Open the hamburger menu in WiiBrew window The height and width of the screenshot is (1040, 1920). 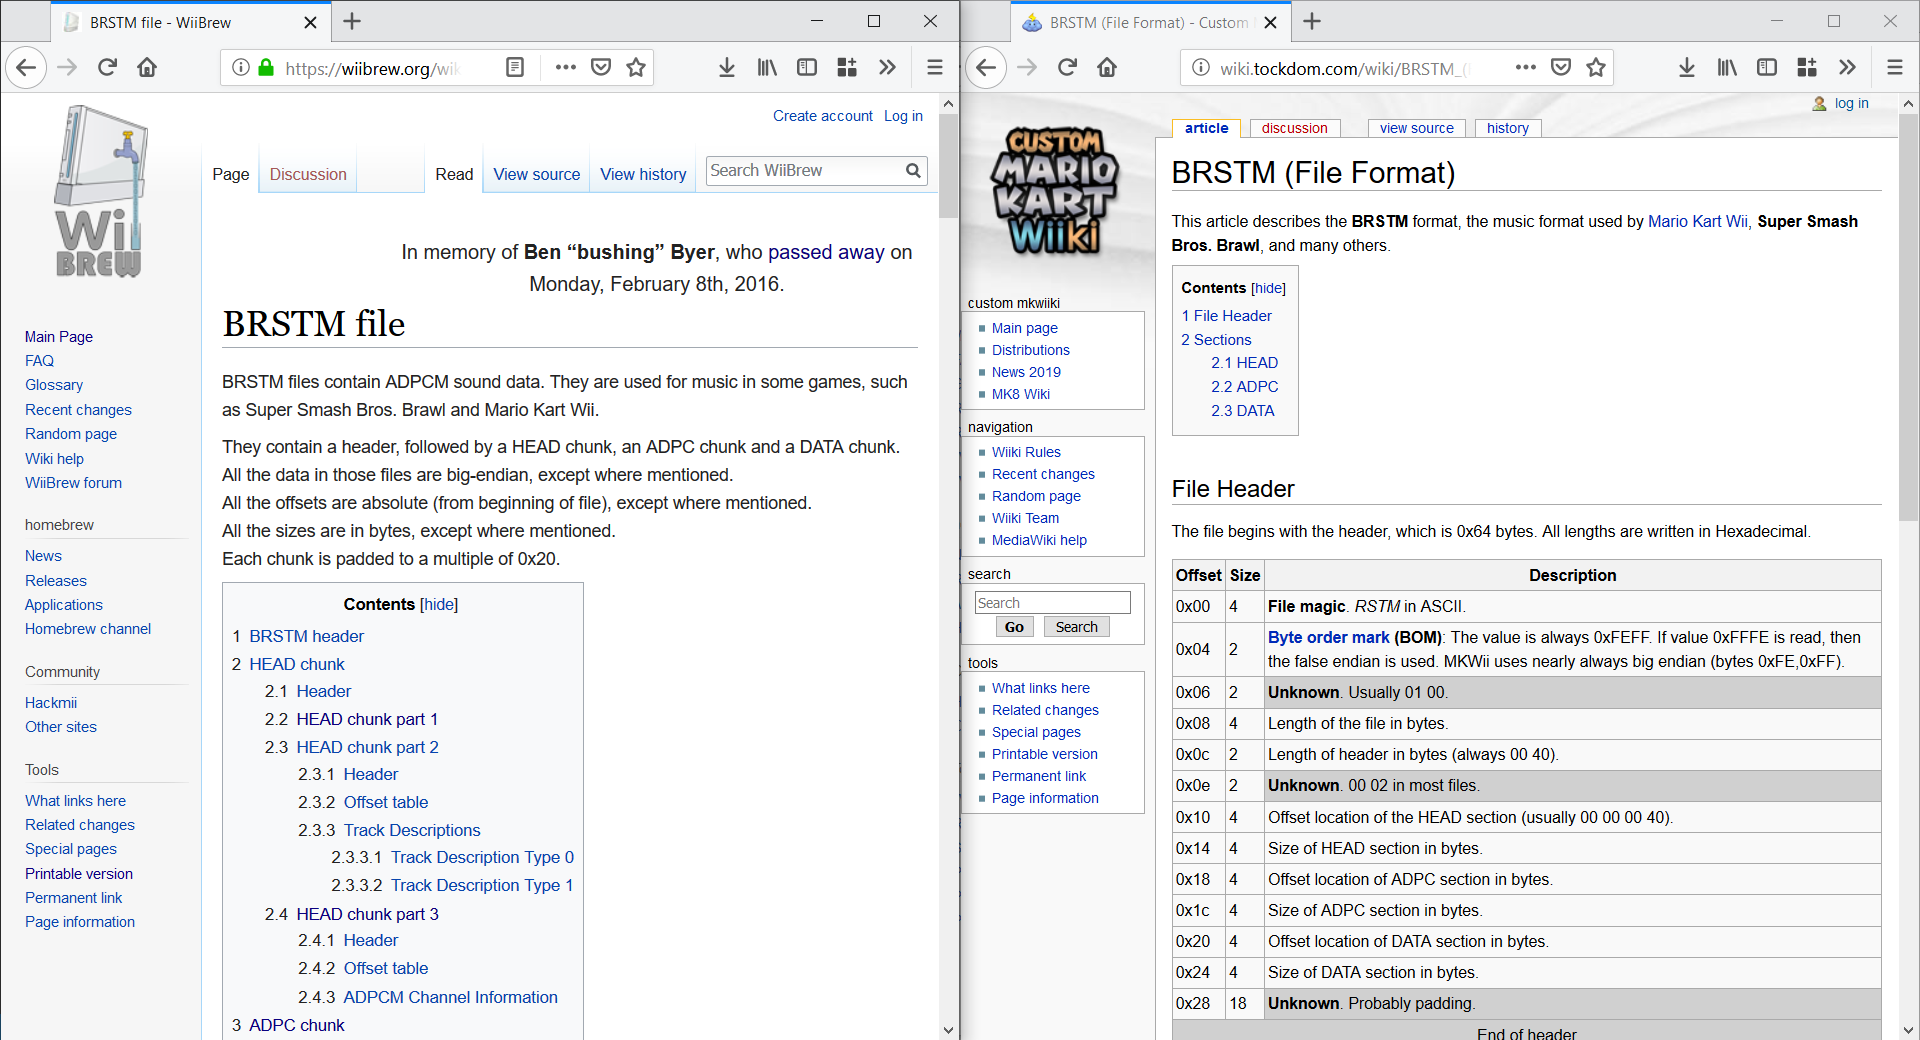tap(935, 67)
